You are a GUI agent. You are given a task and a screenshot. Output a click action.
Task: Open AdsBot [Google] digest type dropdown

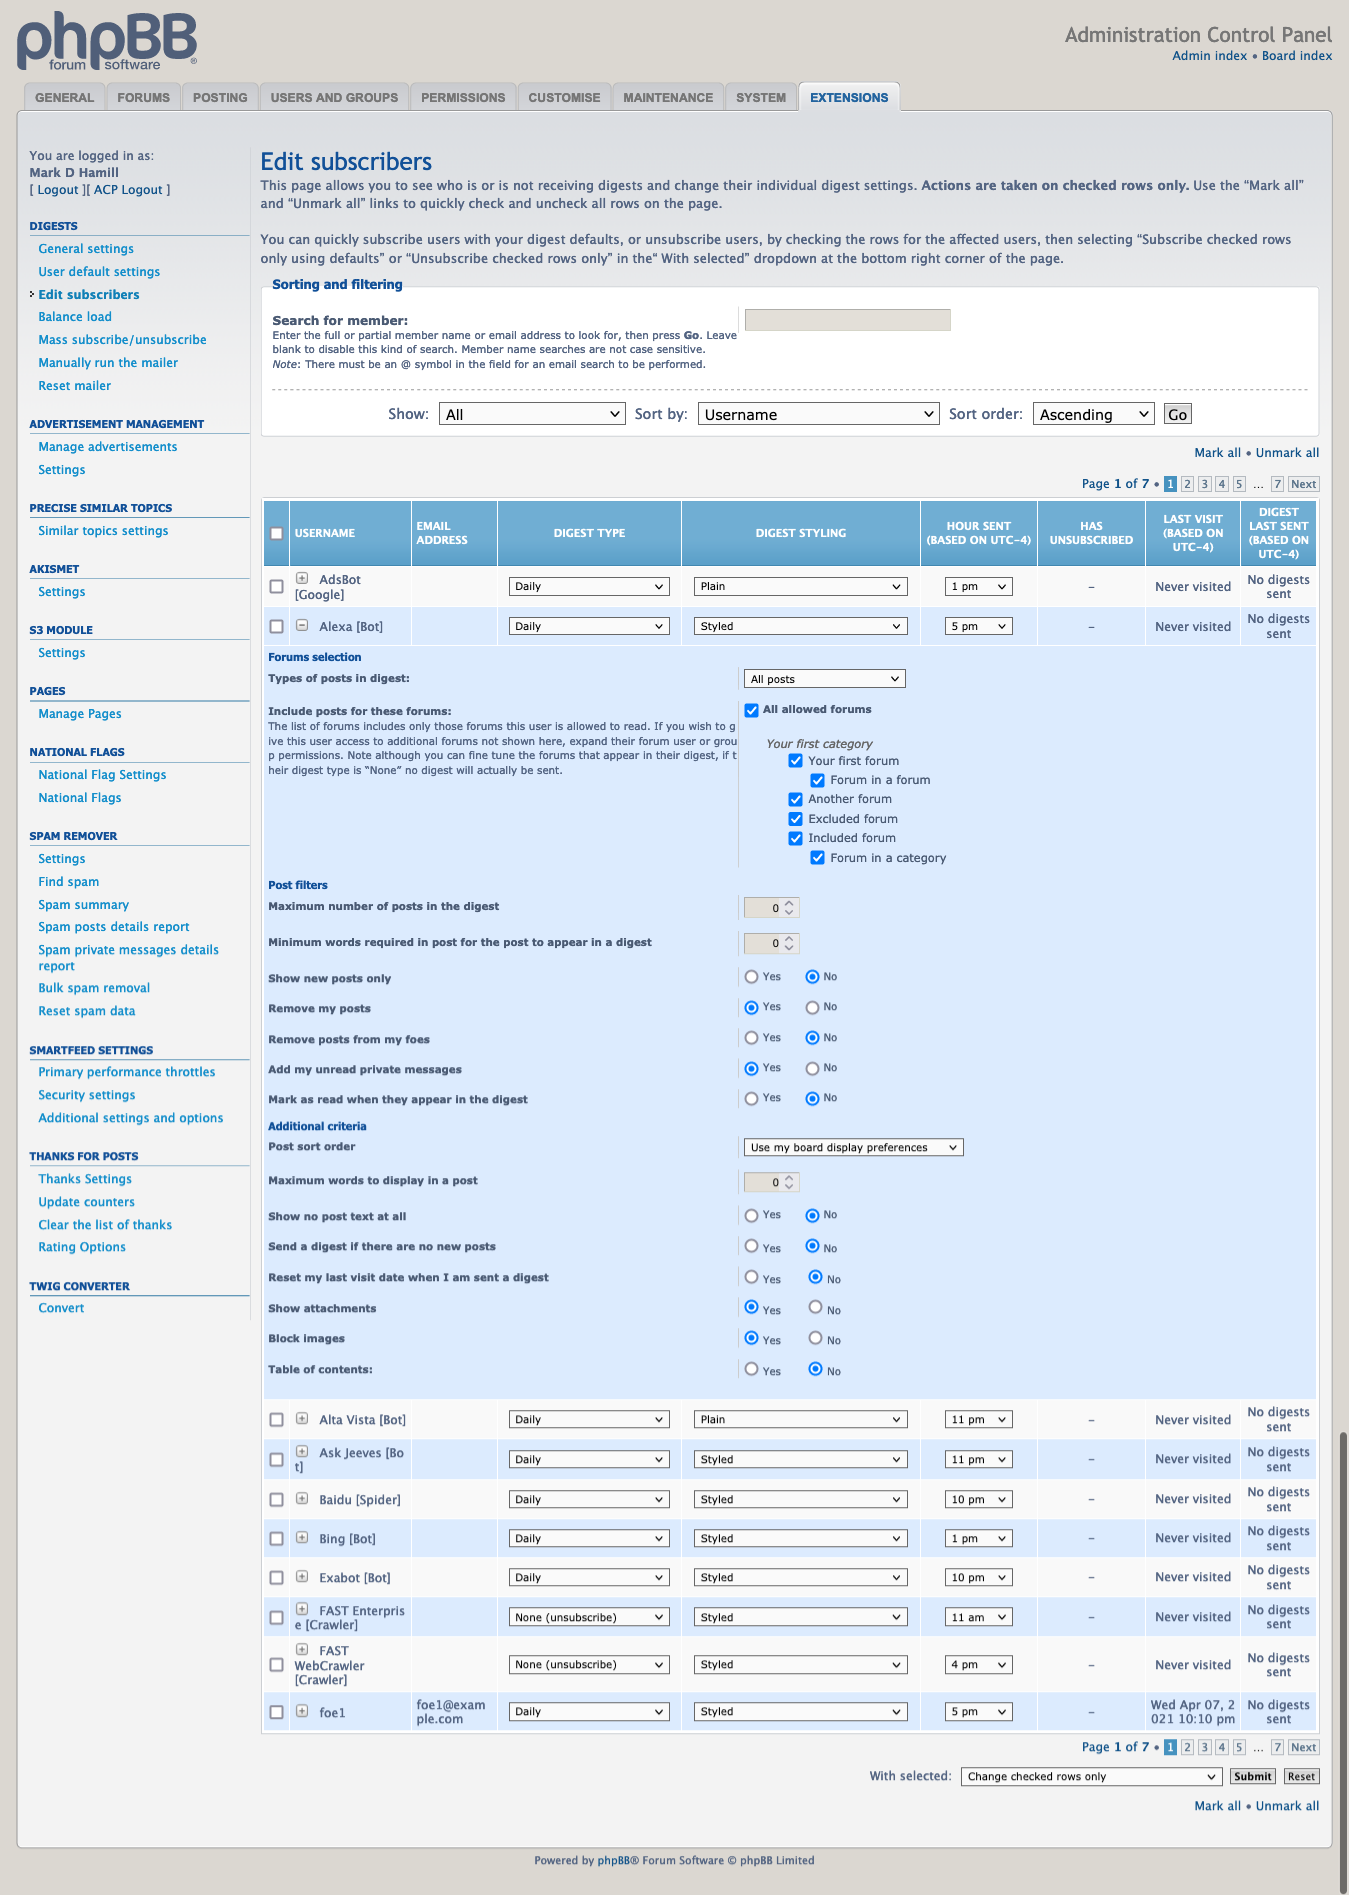[589, 587]
